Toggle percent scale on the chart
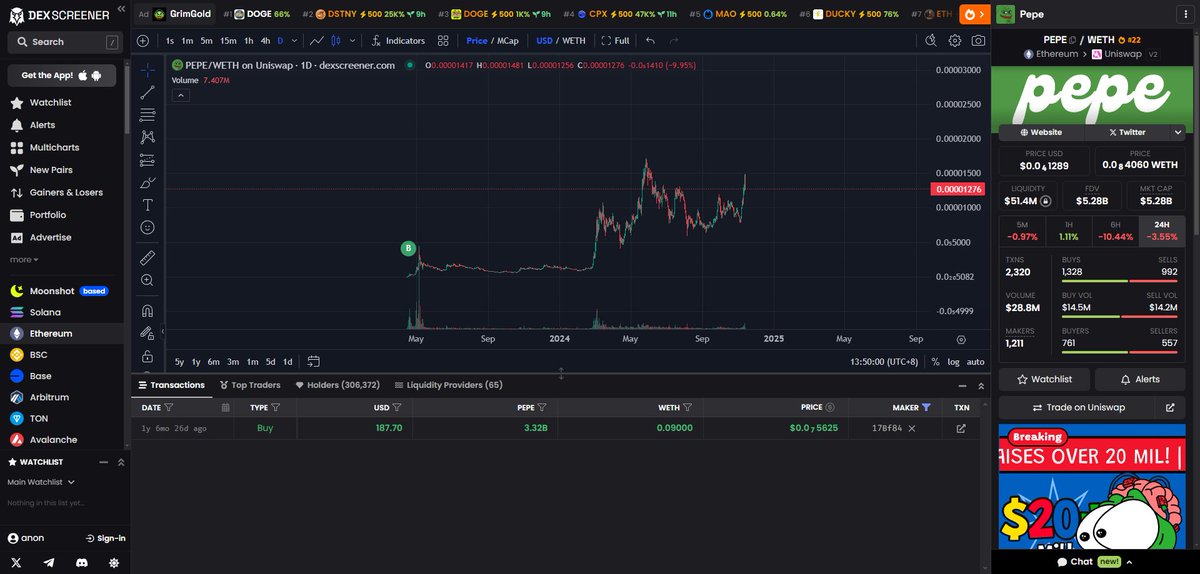 point(935,361)
